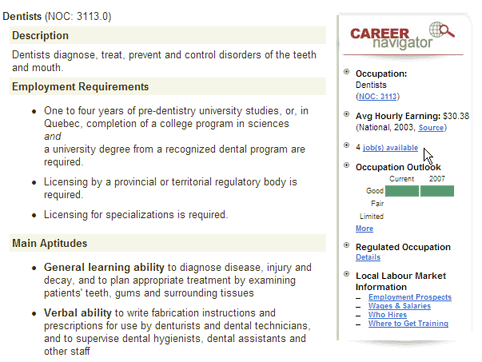The height and width of the screenshot is (362, 482).
Task: Open the job(s) available link
Action: click(390, 148)
